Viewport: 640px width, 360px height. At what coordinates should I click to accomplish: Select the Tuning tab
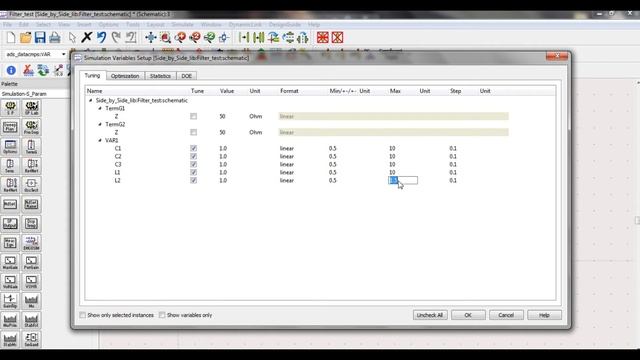92,76
